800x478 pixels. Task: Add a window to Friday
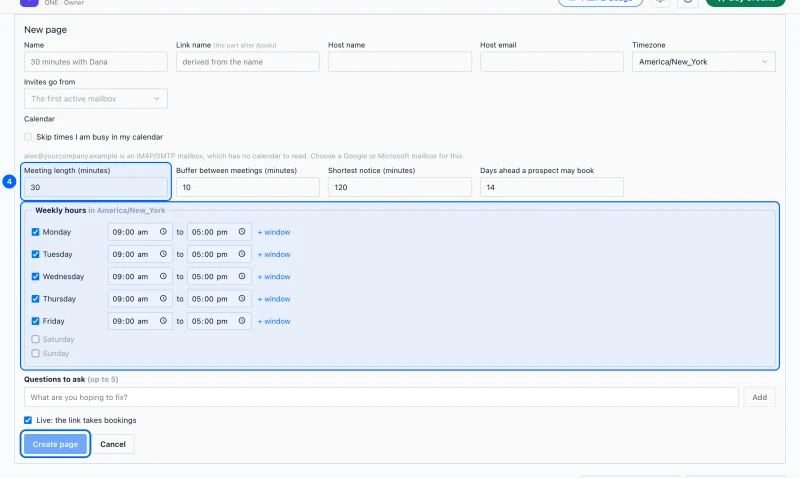[x=274, y=321]
